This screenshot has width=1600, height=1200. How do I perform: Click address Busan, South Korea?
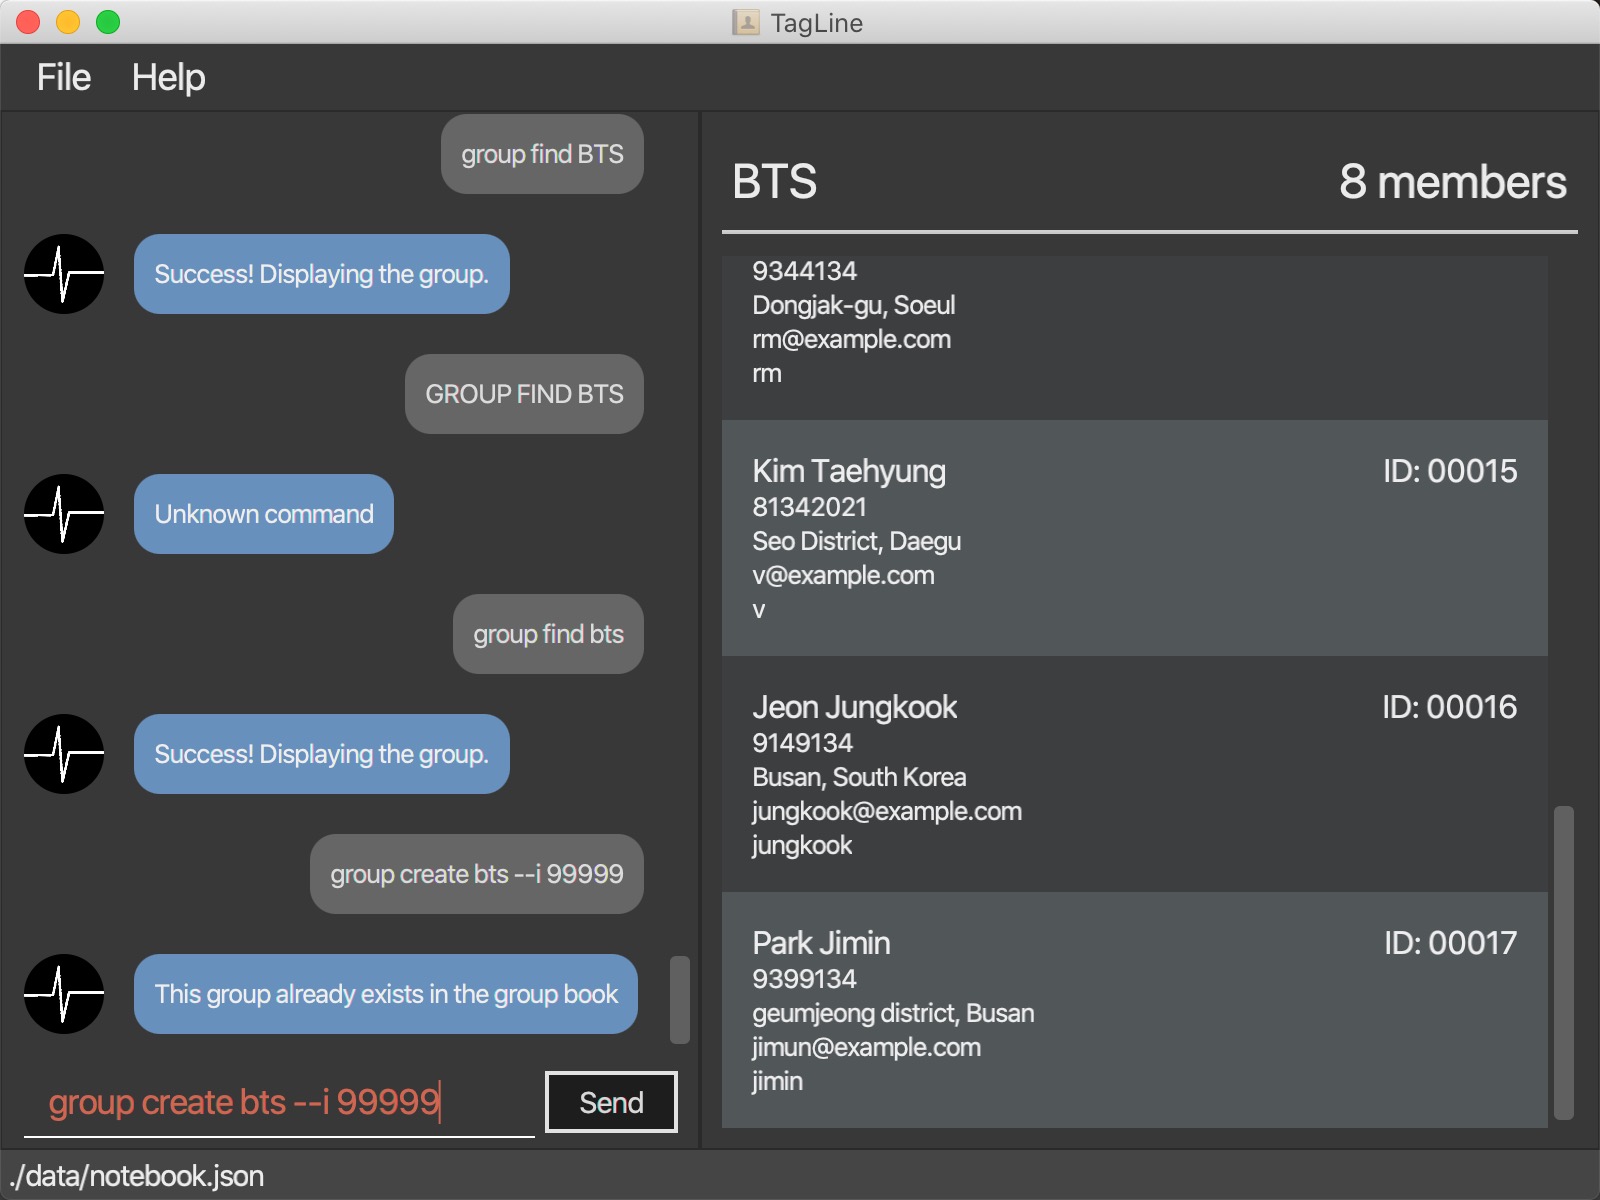859,778
